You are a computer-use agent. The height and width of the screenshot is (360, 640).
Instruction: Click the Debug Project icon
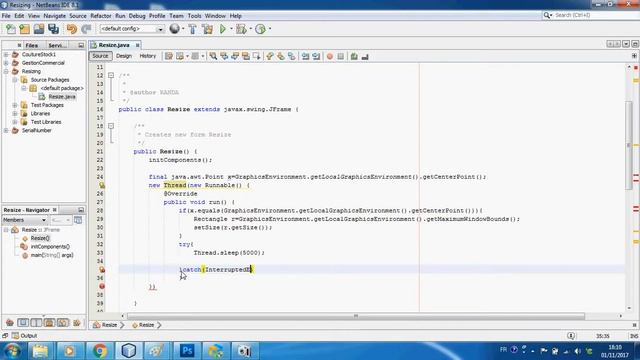(241, 29)
